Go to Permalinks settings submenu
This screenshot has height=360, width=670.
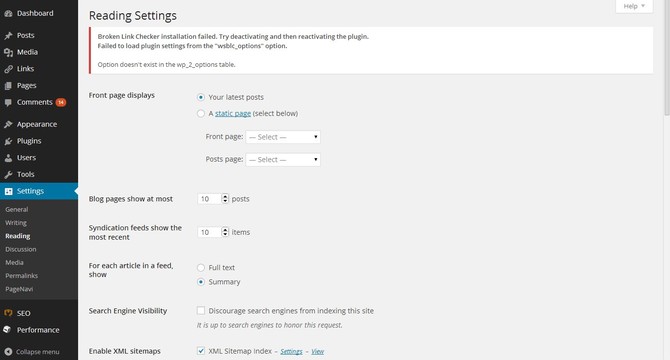(21, 275)
